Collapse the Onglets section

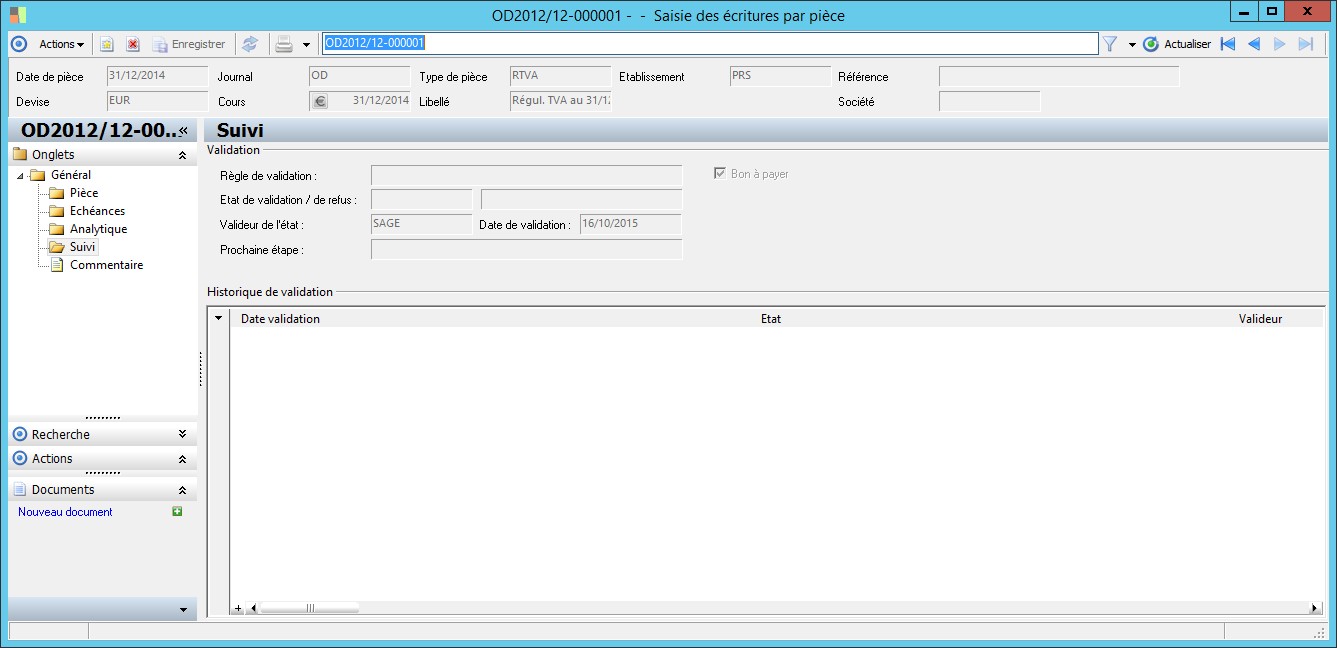pos(182,155)
